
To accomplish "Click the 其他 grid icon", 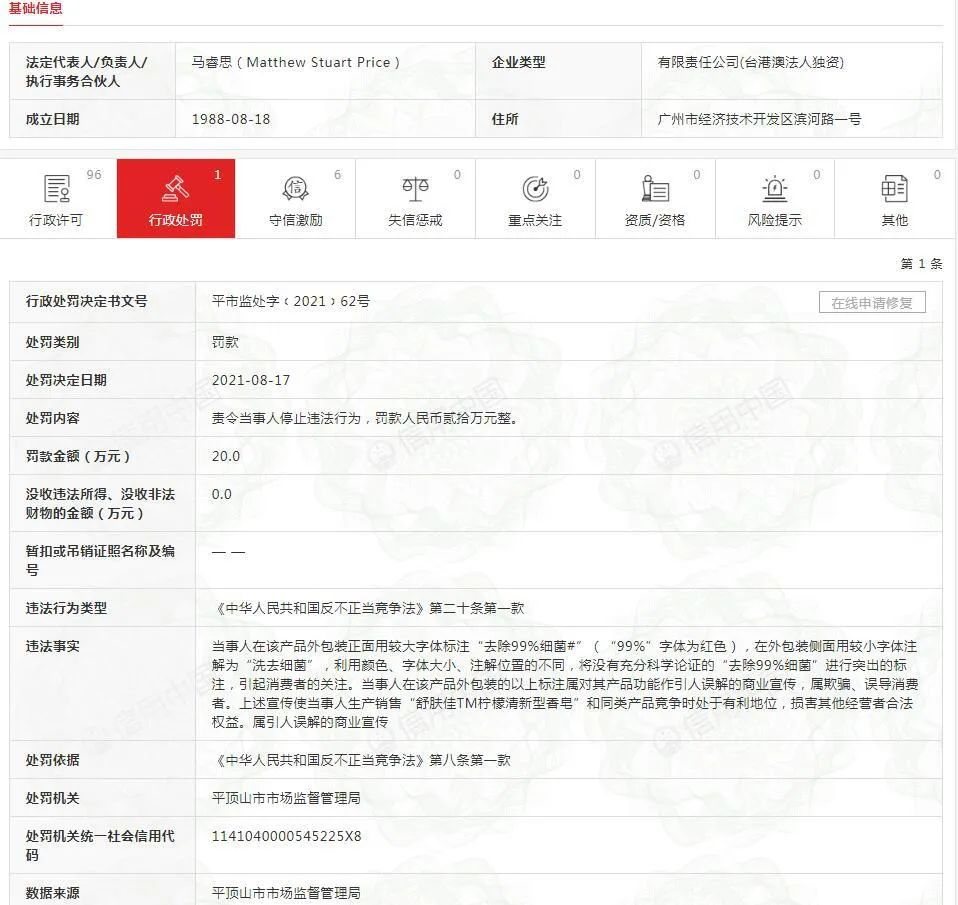I will [x=896, y=188].
